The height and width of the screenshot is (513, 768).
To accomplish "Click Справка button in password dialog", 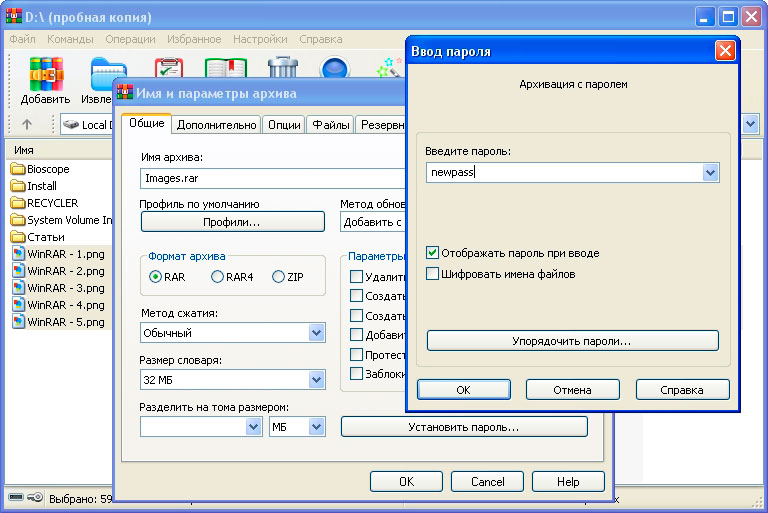I will (682, 390).
